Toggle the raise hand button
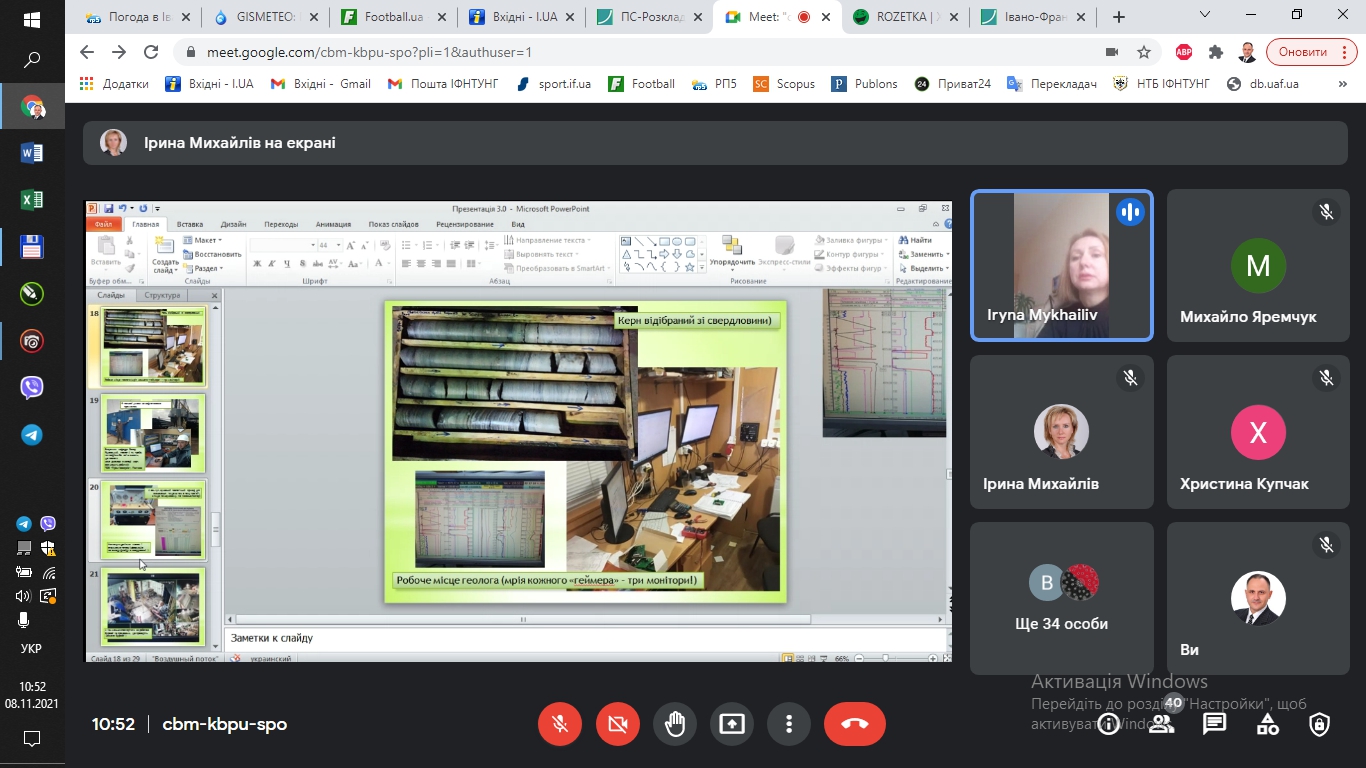The height and width of the screenshot is (768, 1366). tap(675, 724)
